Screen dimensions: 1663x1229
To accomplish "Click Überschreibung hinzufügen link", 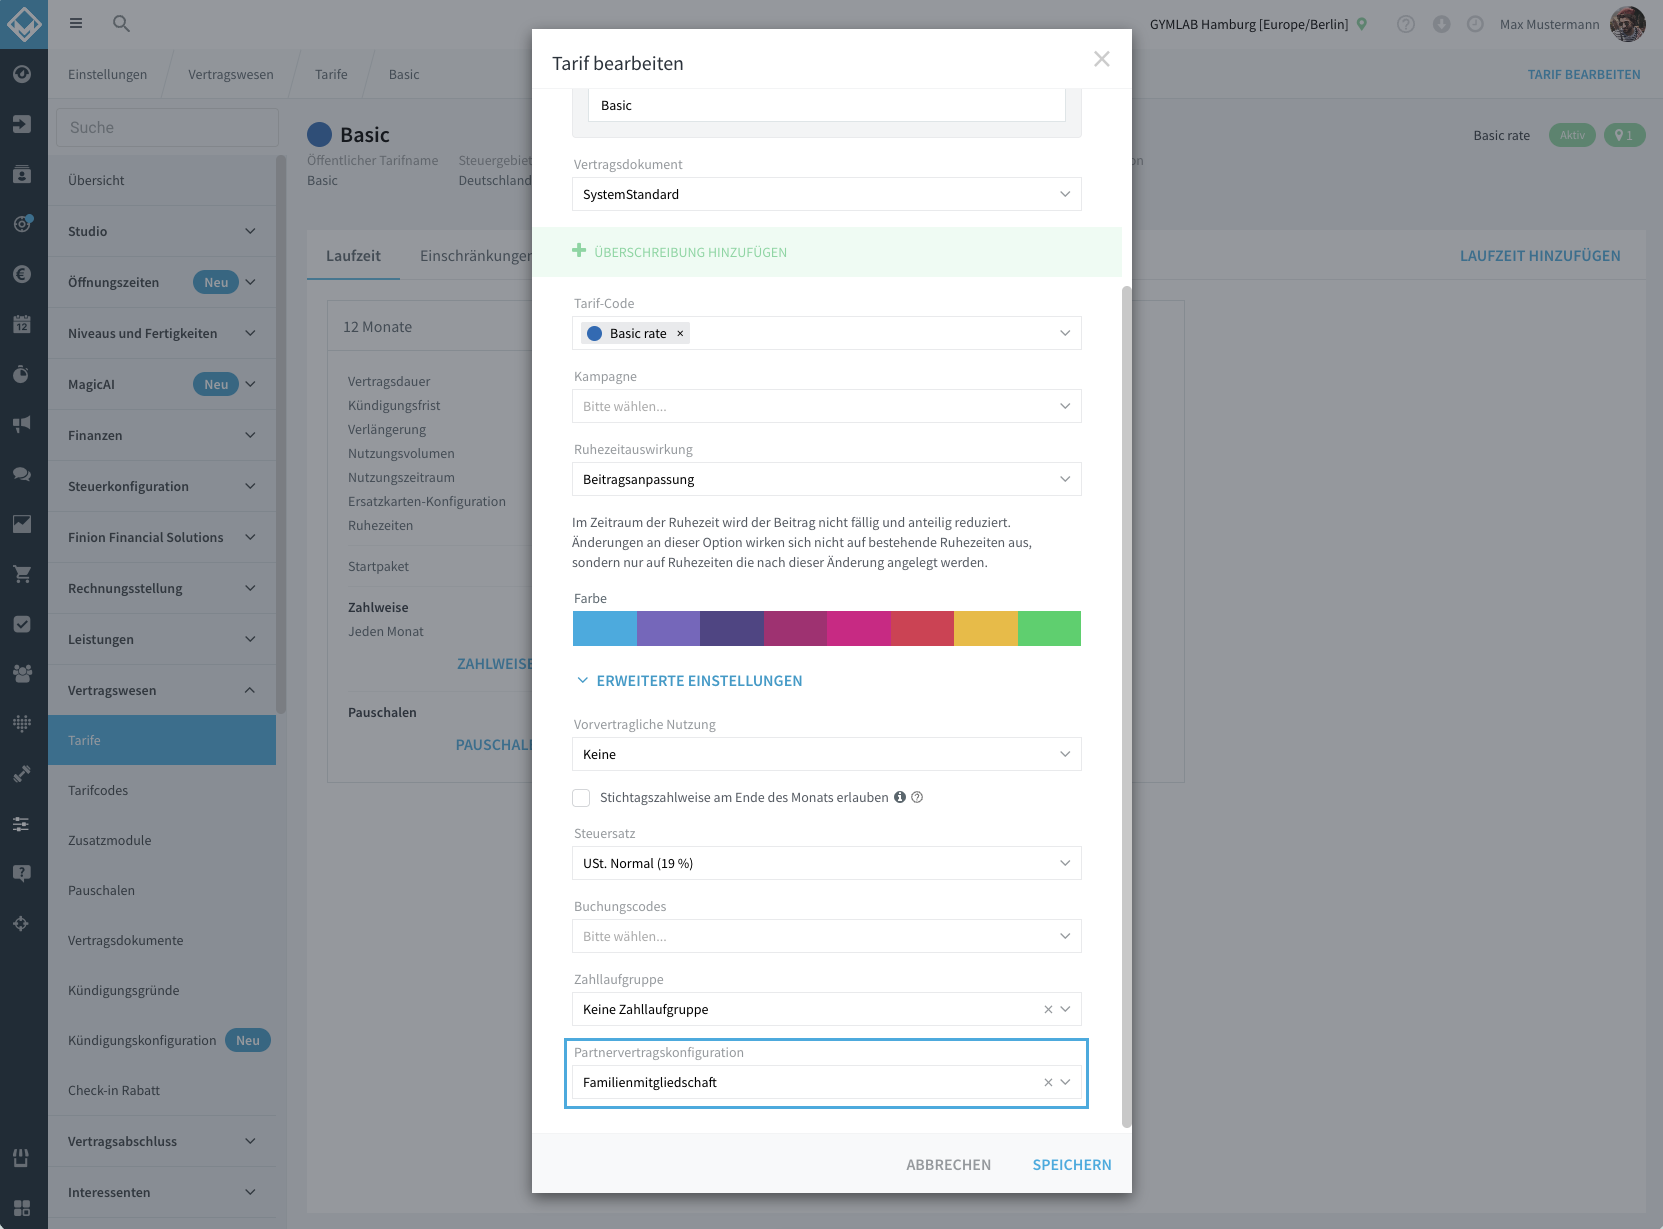I will pos(680,252).
